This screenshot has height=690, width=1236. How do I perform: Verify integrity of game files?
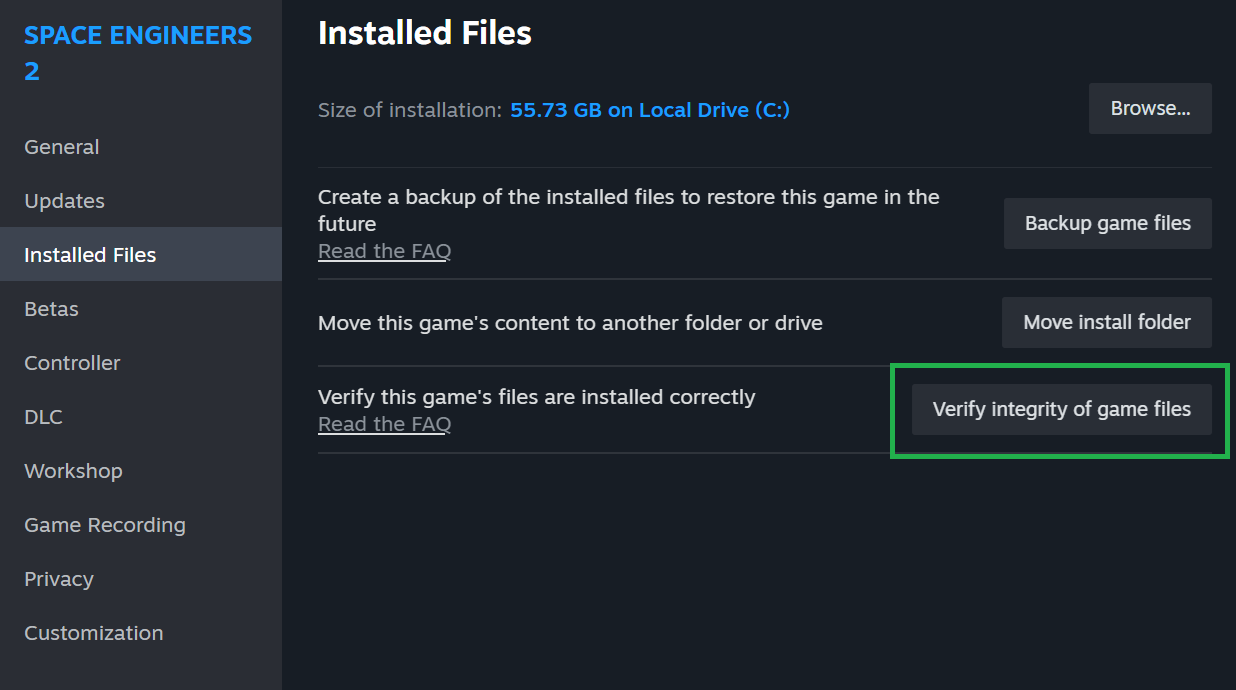coord(1062,409)
